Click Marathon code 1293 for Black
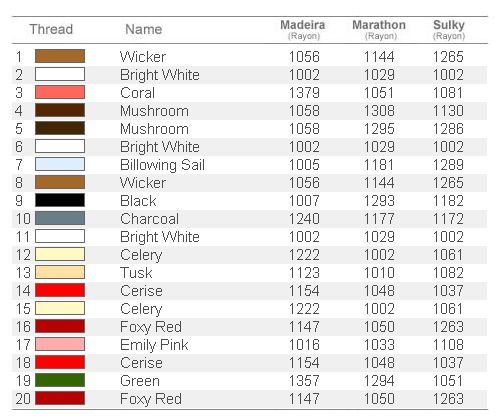This screenshot has width=500, height=420. (x=379, y=201)
